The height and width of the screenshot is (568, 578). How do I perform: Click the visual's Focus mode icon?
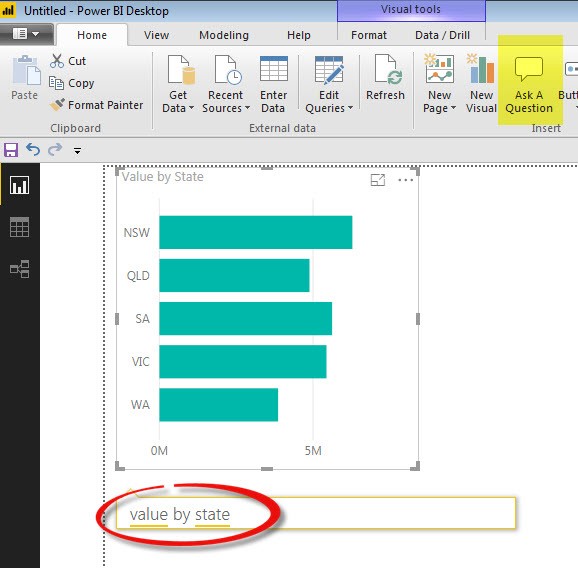(x=377, y=180)
